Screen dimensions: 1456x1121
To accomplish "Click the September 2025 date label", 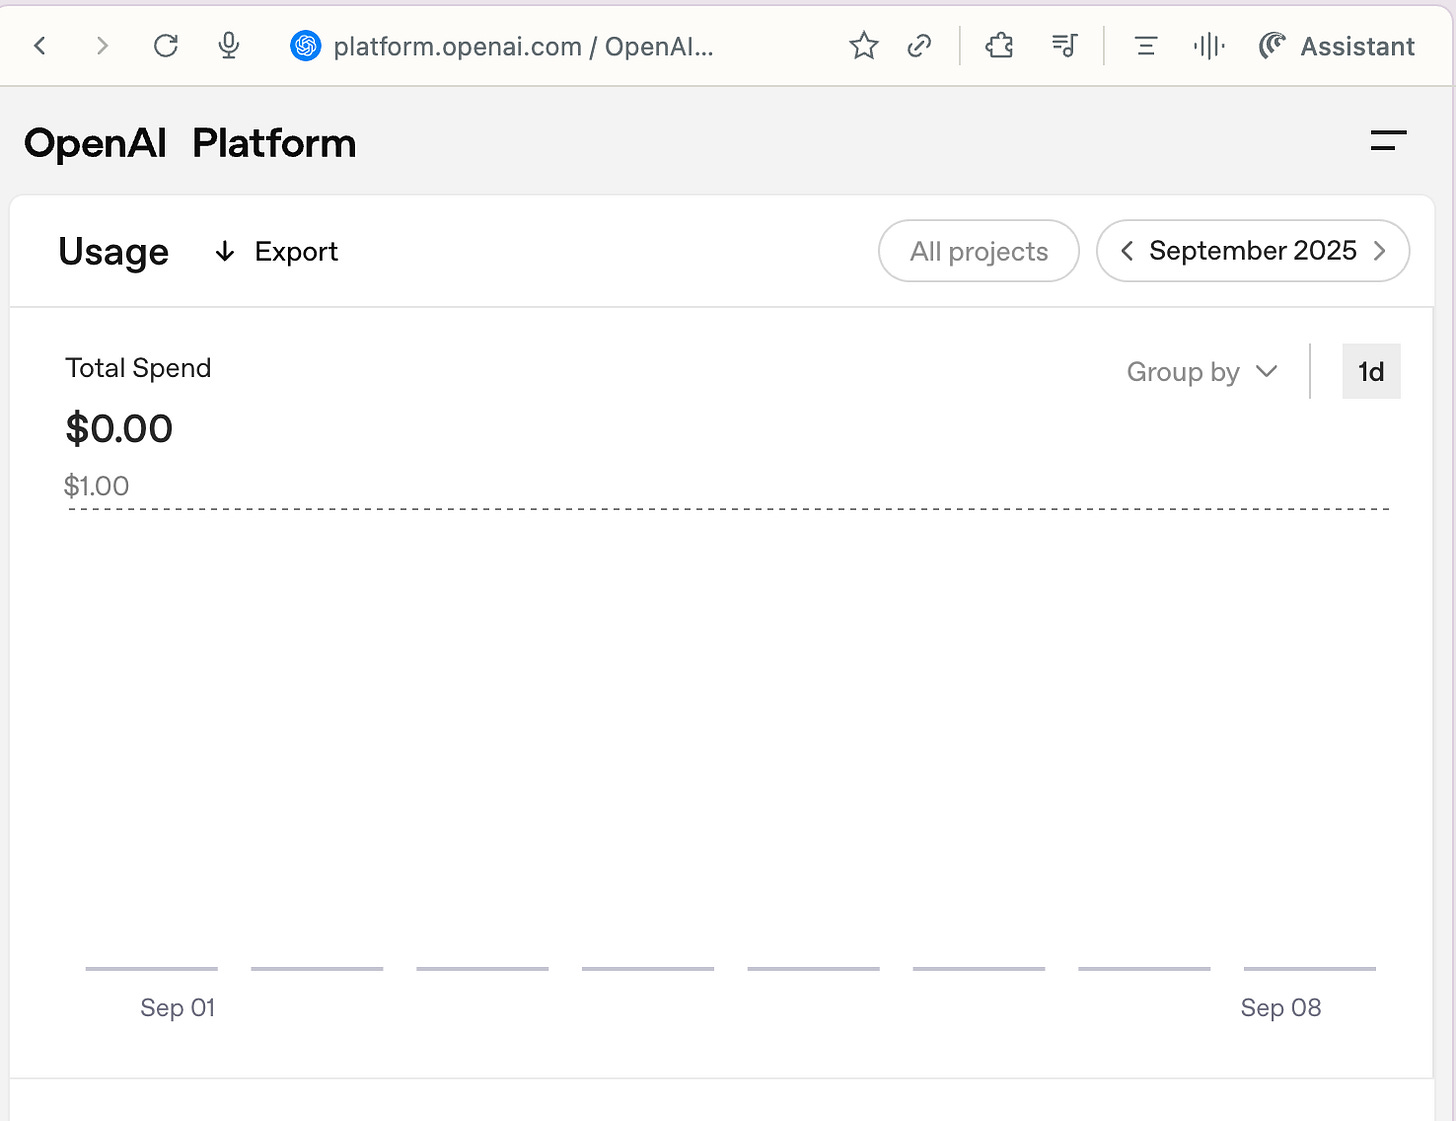I will click(x=1253, y=251).
